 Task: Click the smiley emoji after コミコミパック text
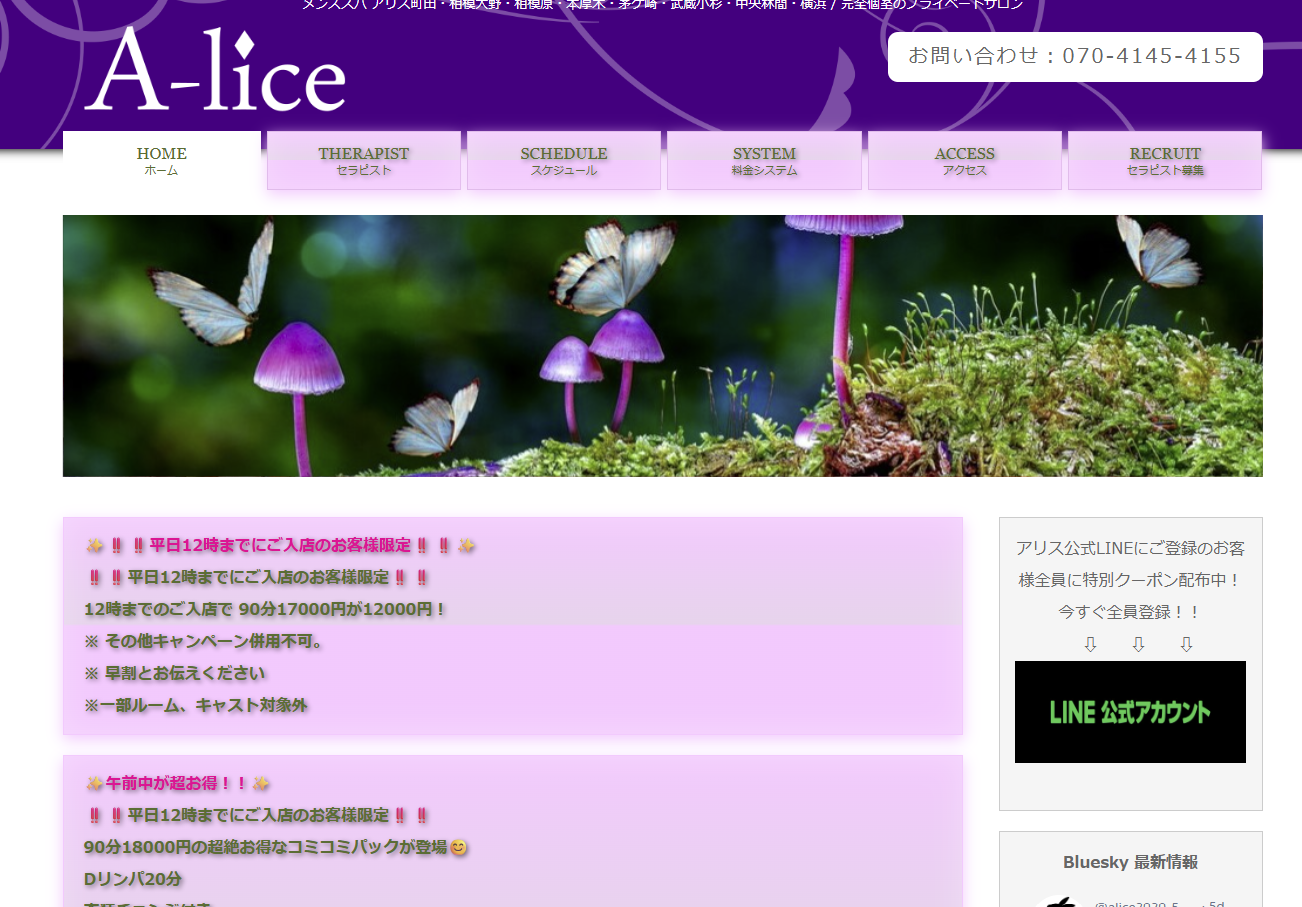pyautogui.click(x=459, y=847)
